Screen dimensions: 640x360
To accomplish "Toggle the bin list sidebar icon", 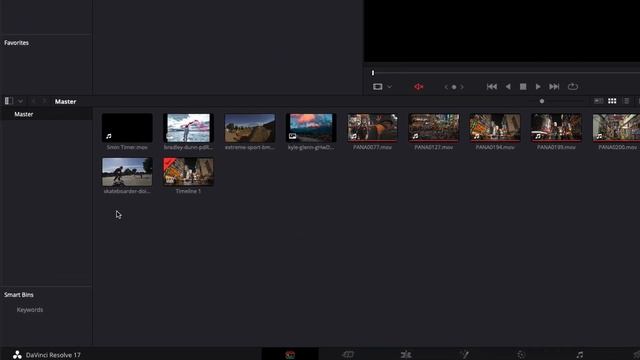I will click(x=9, y=101).
